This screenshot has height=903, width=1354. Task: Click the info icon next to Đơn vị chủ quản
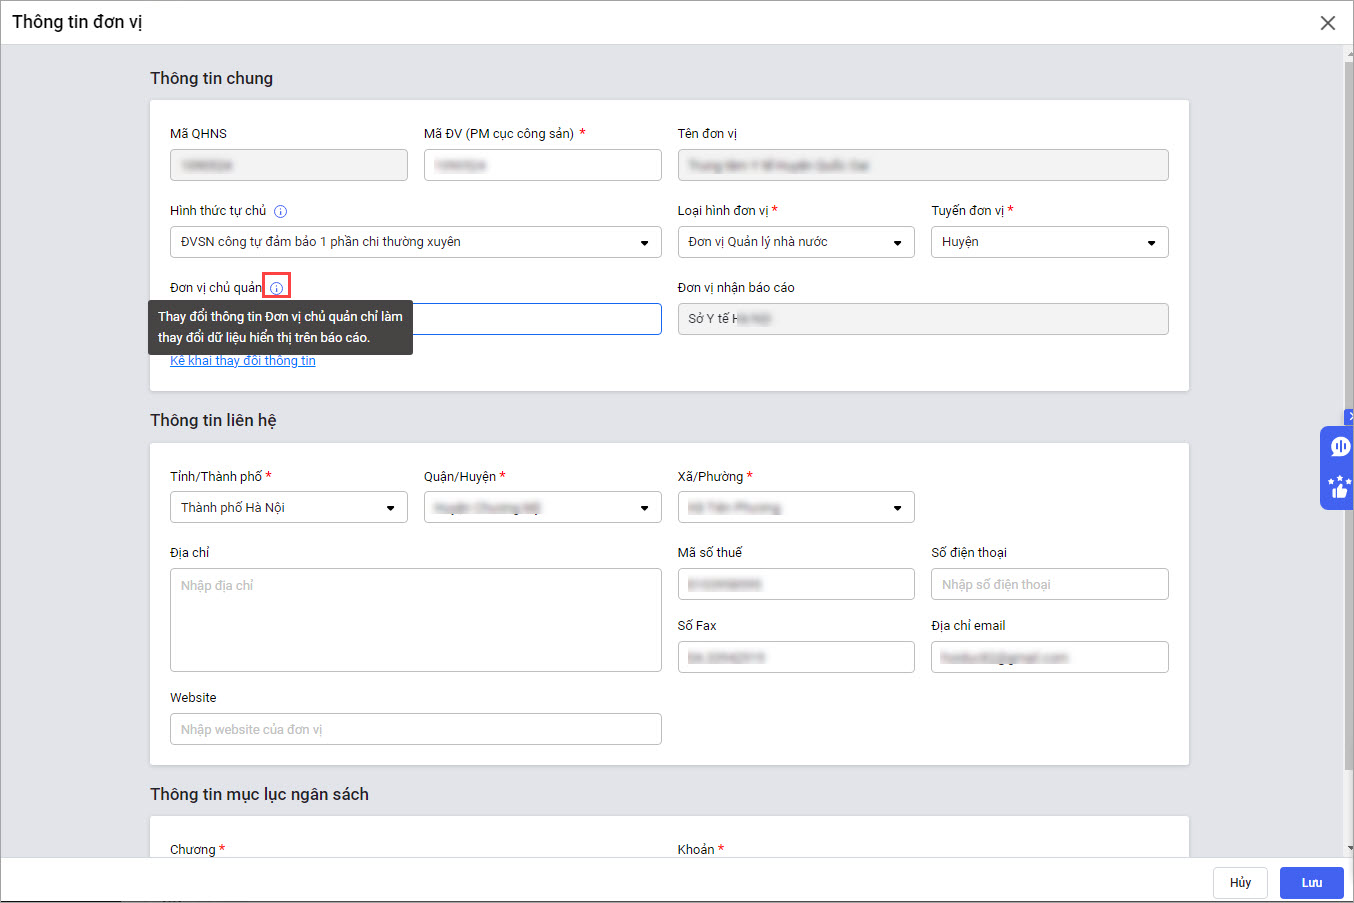click(277, 288)
